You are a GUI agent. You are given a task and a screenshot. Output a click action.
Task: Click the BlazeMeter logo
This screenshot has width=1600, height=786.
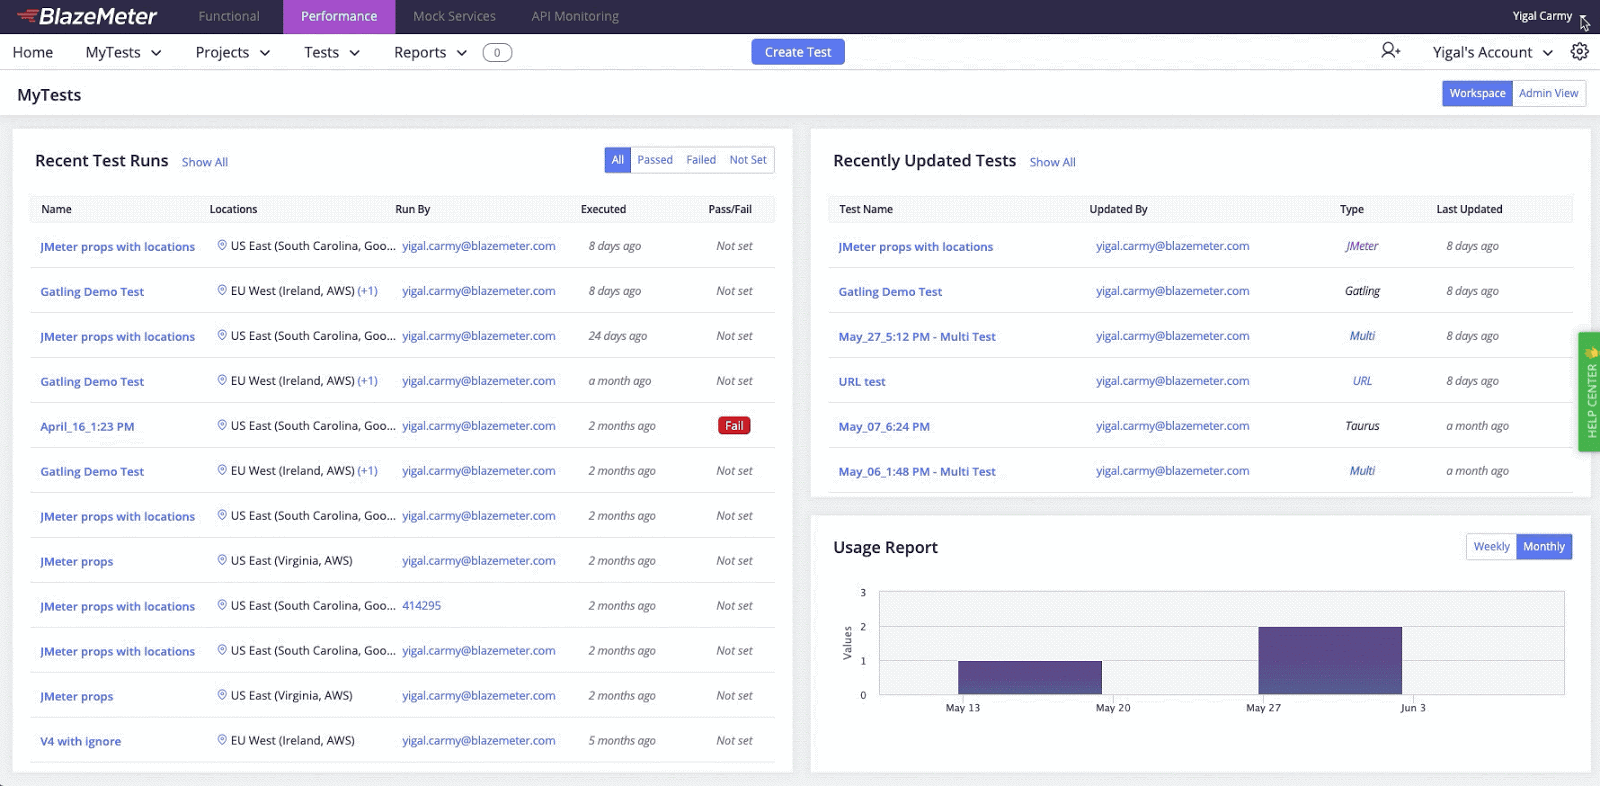pyautogui.click(x=87, y=16)
